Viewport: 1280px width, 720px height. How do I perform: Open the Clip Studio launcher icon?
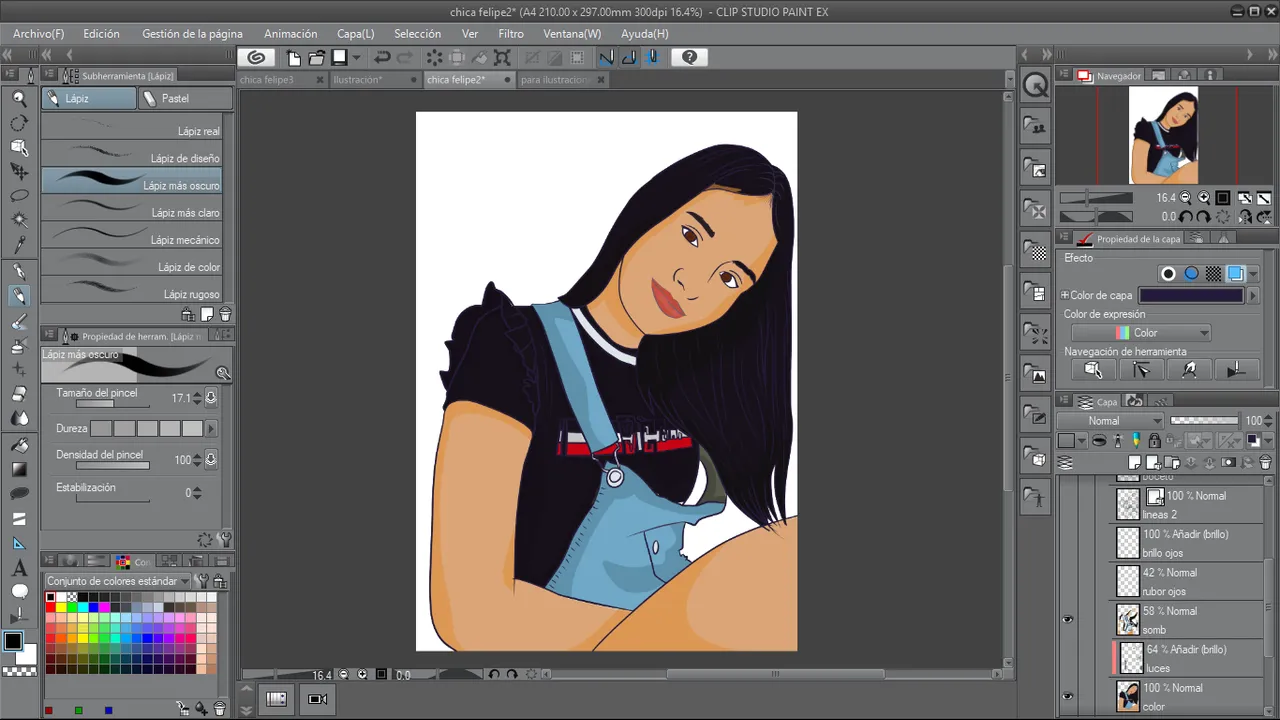click(256, 57)
